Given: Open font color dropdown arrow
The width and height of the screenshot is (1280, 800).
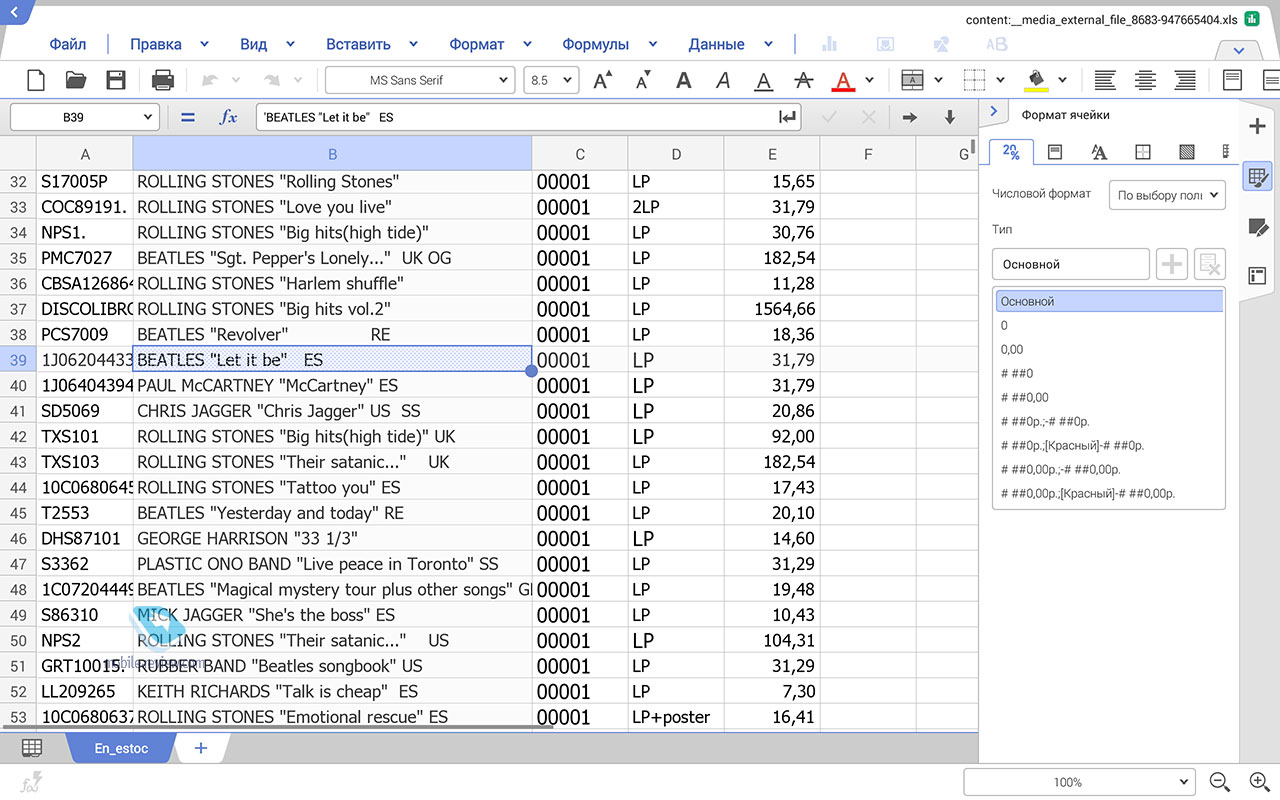Looking at the screenshot, I should 869,80.
